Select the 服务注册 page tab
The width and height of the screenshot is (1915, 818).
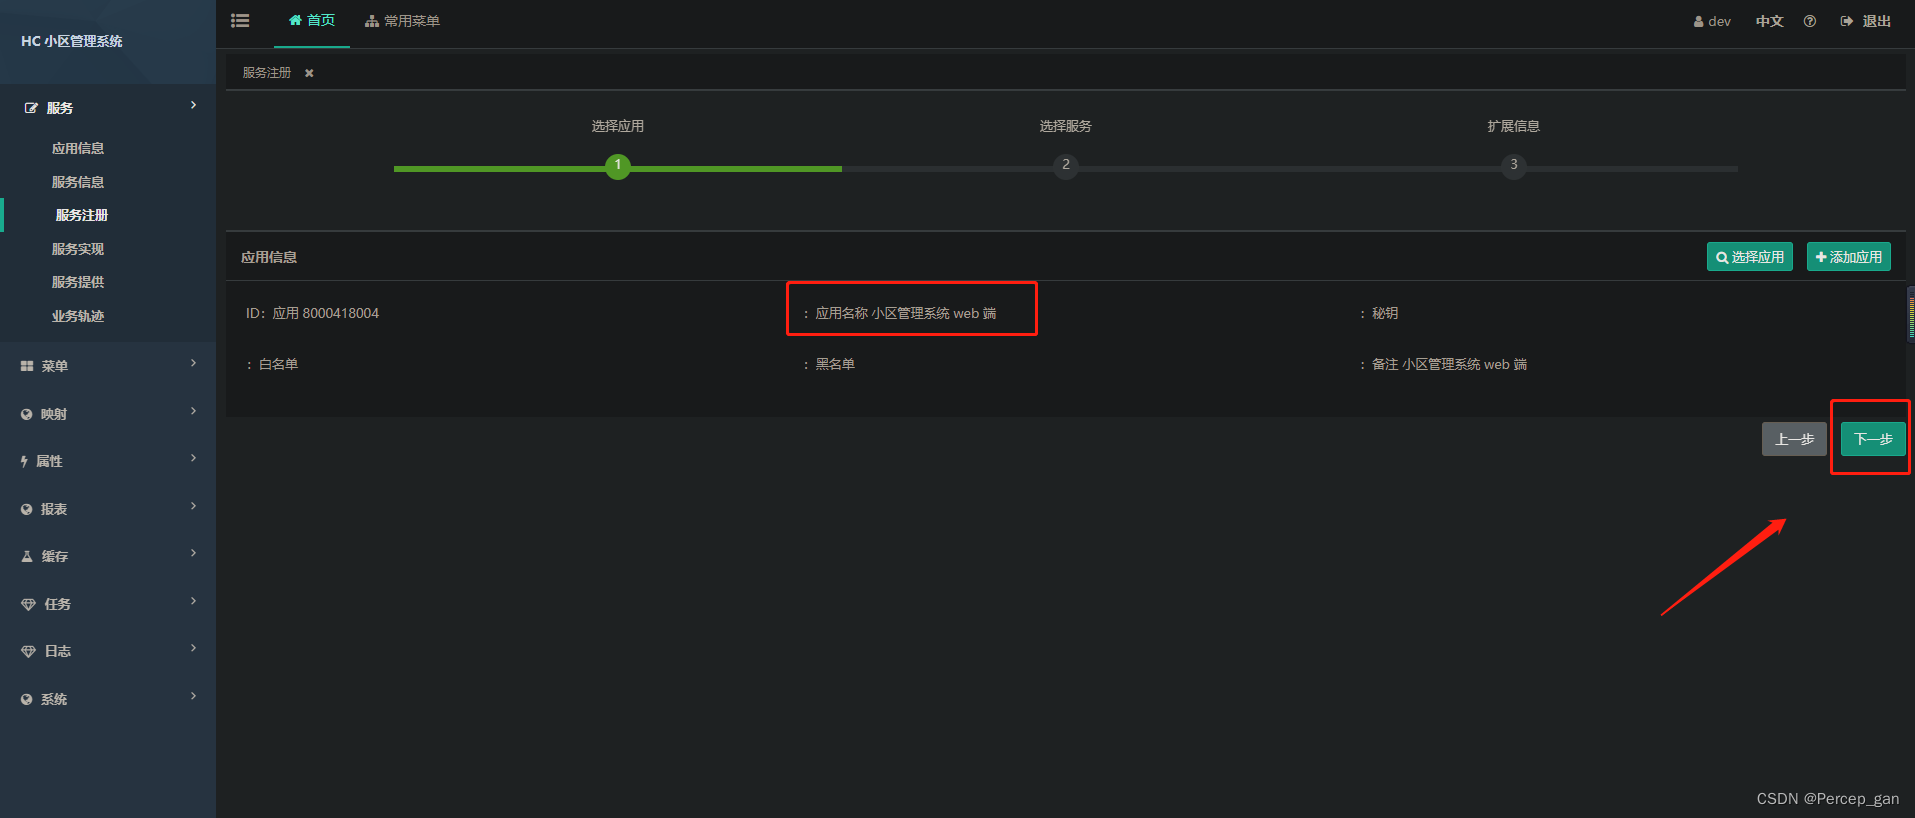tap(267, 73)
